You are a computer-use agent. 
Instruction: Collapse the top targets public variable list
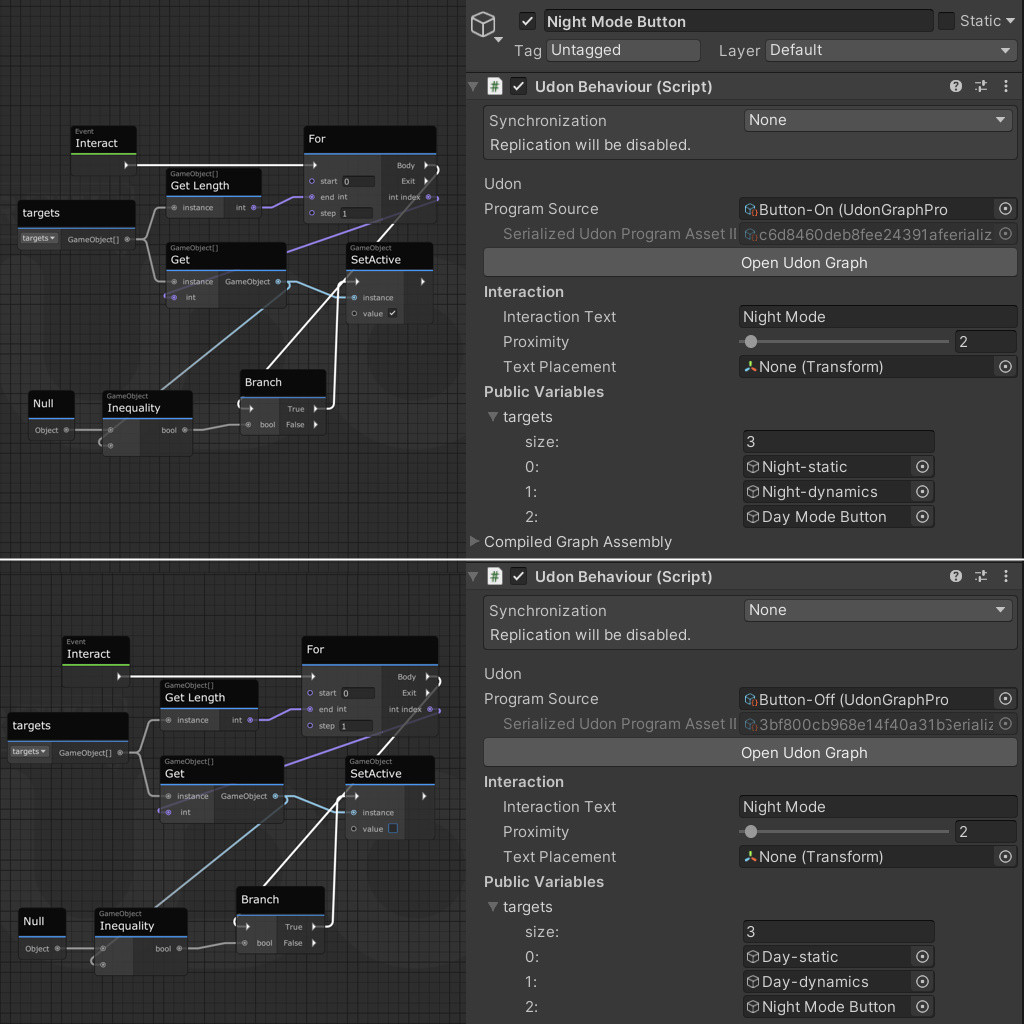pyautogui.click(x=493, y=417)
